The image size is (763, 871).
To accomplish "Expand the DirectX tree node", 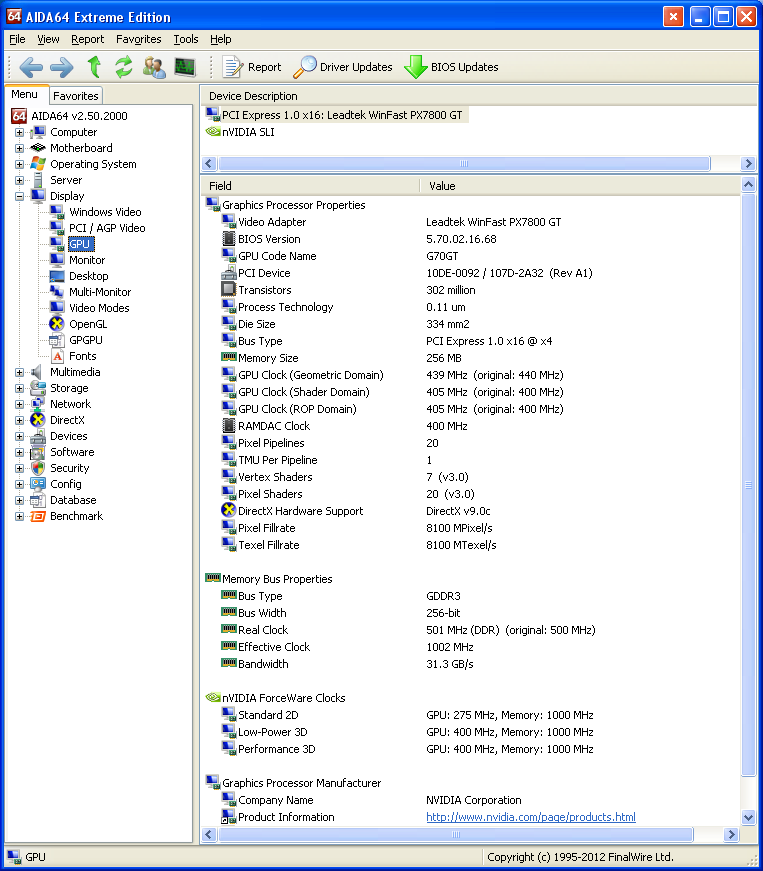I will tap(19, 421).
